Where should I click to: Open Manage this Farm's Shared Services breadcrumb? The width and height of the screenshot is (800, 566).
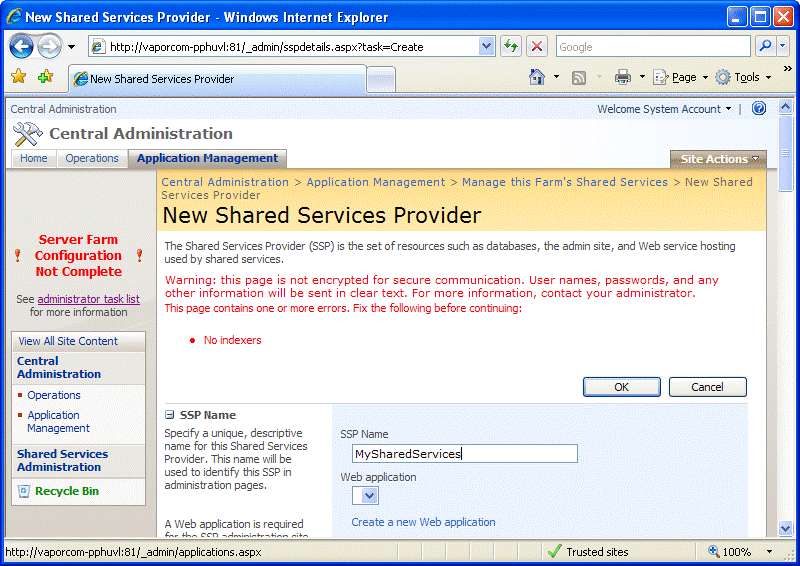tap(565, 182)
